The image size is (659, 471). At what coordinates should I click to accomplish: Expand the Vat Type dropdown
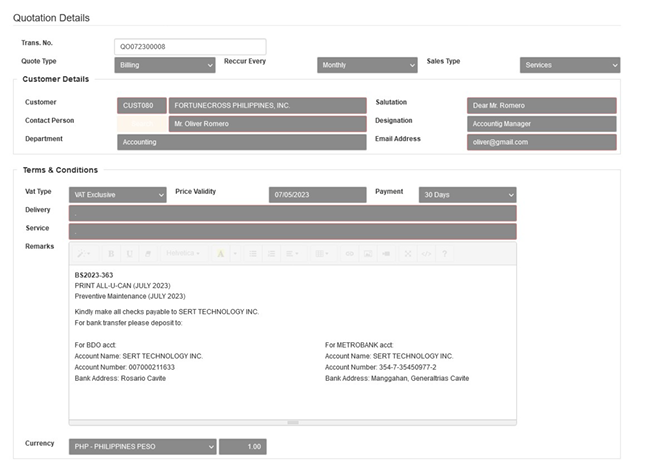pyautogui.click(x=118, y=194)
